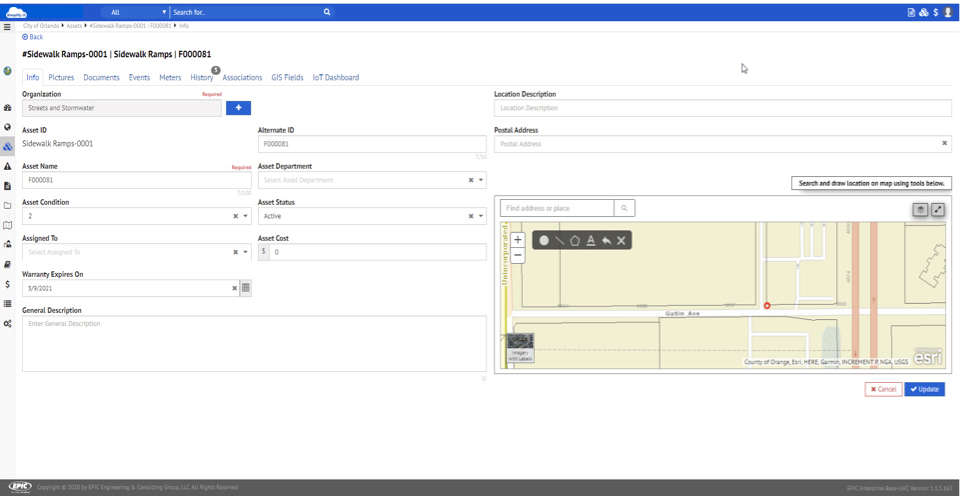Open the user profile avatar
The width and height of the screenshot is (960, 496).
tap(948, 12)
